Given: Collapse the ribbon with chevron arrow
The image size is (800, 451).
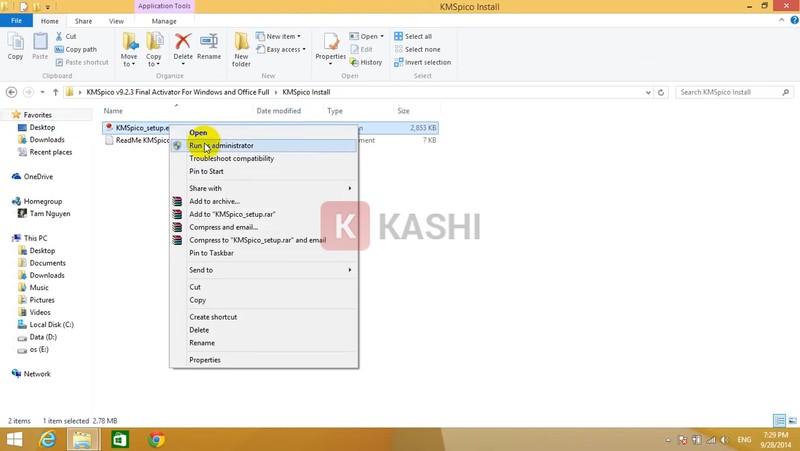Looking at the screenshot, I should tap(782, 20).
